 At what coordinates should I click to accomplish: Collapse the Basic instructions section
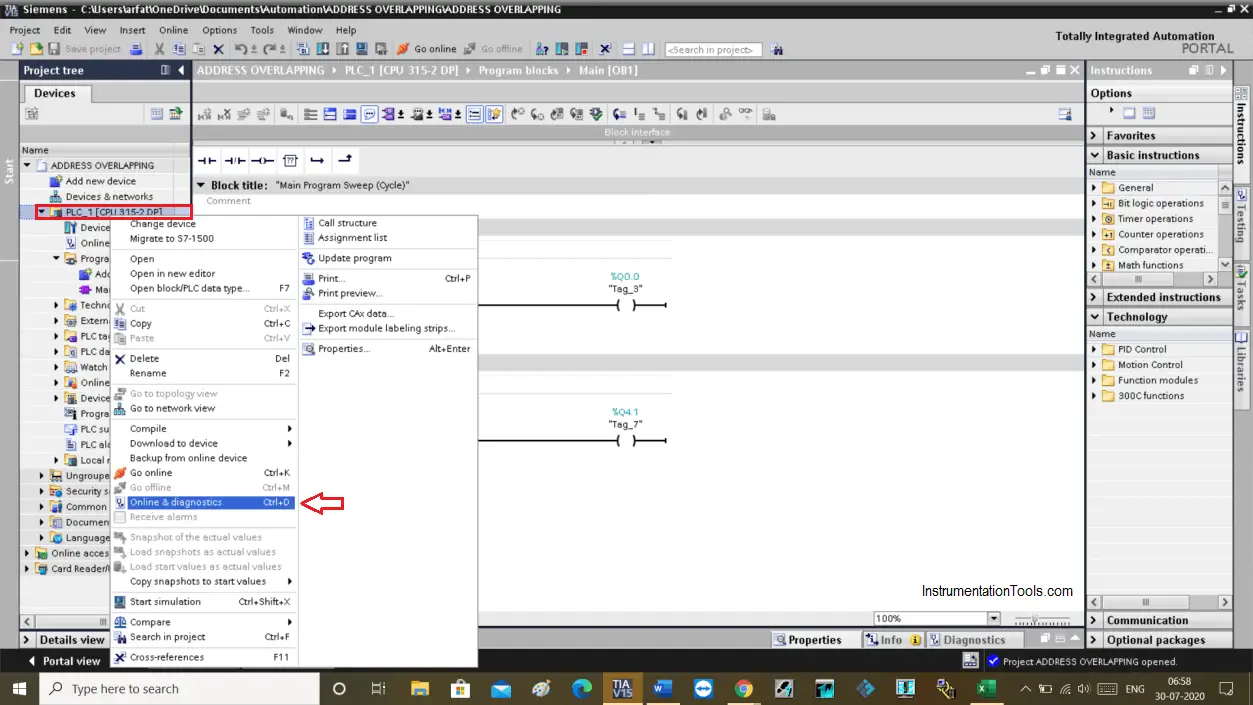click(1093, 155)
